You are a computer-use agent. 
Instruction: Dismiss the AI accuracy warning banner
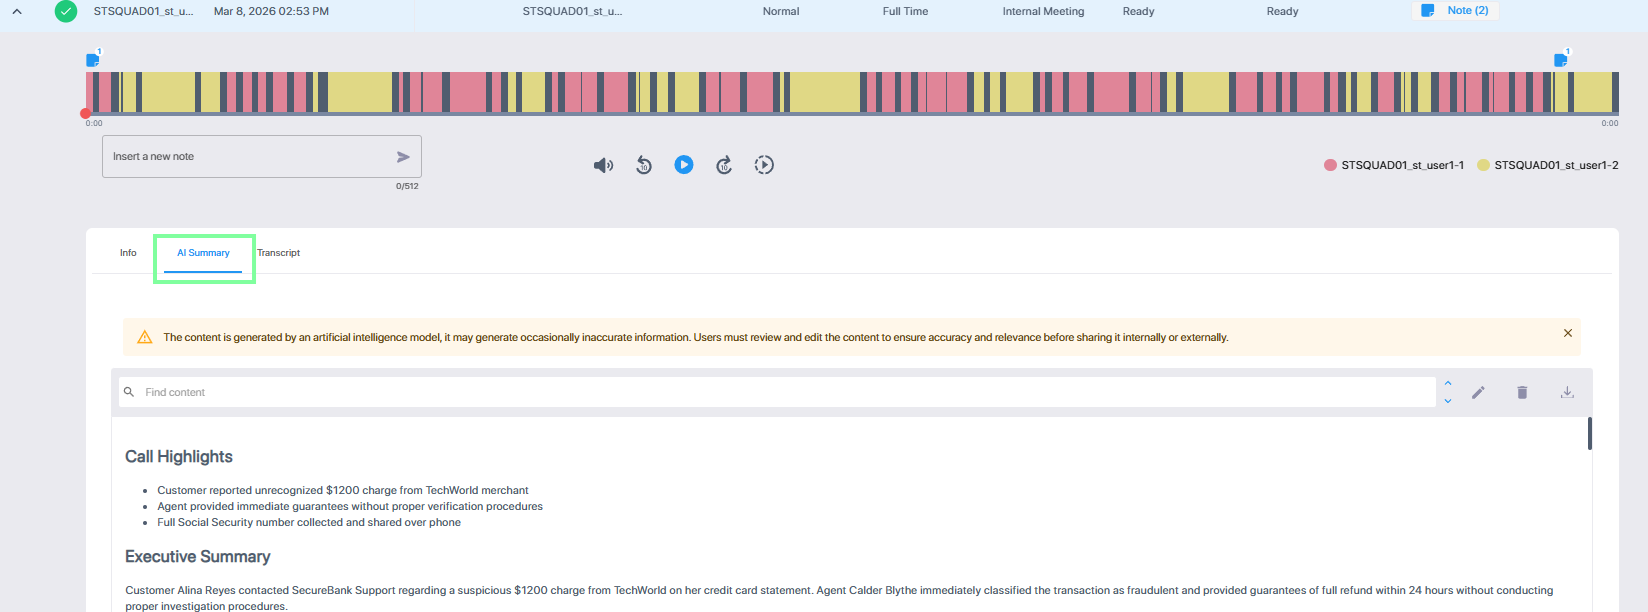click(x=1568, y=333)
